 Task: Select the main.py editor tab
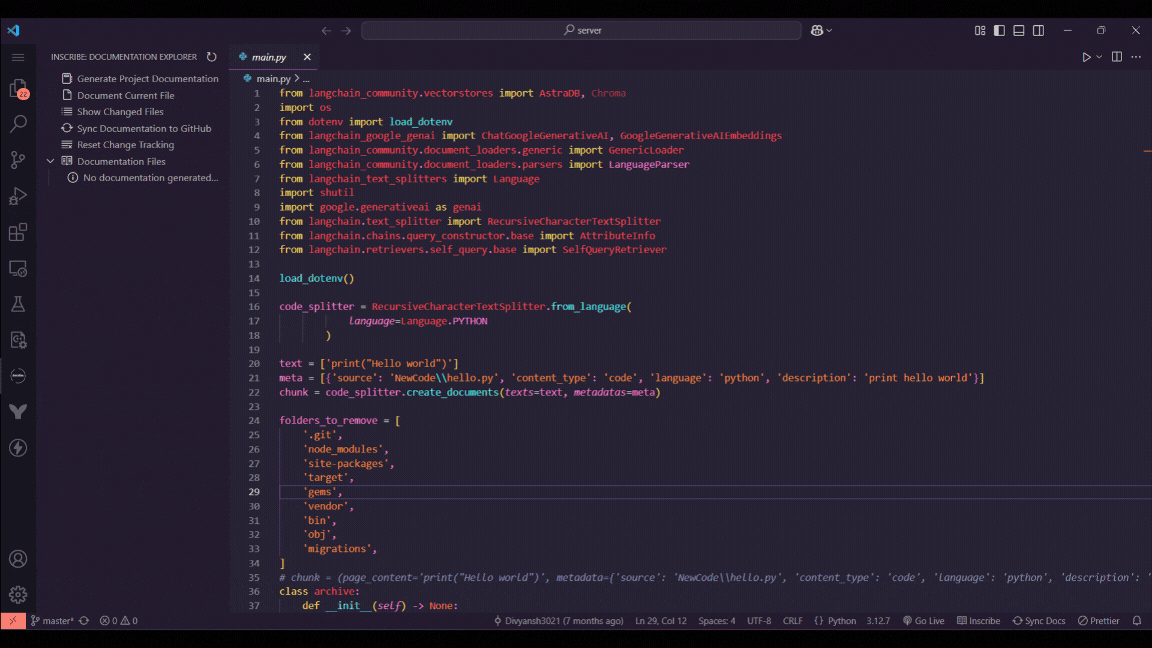click(269, 57)
